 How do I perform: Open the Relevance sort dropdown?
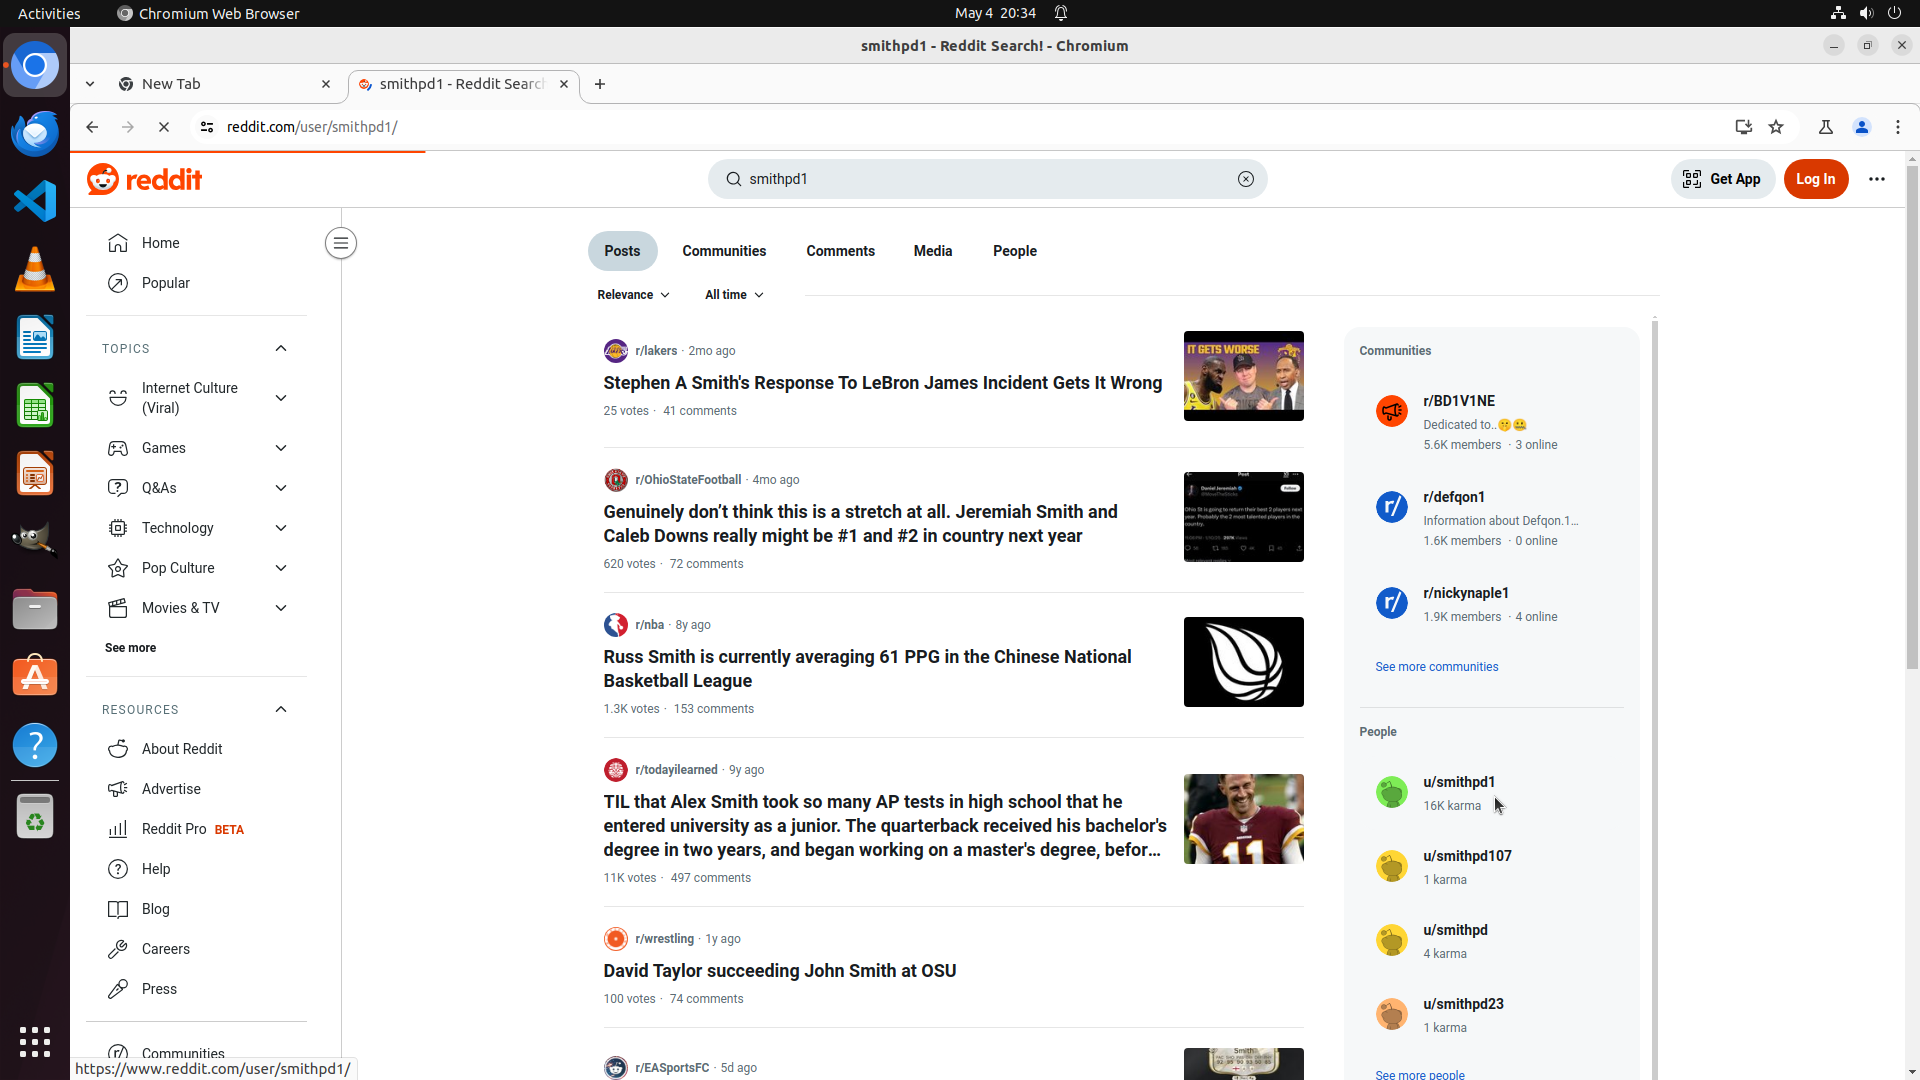pos(633,295)
